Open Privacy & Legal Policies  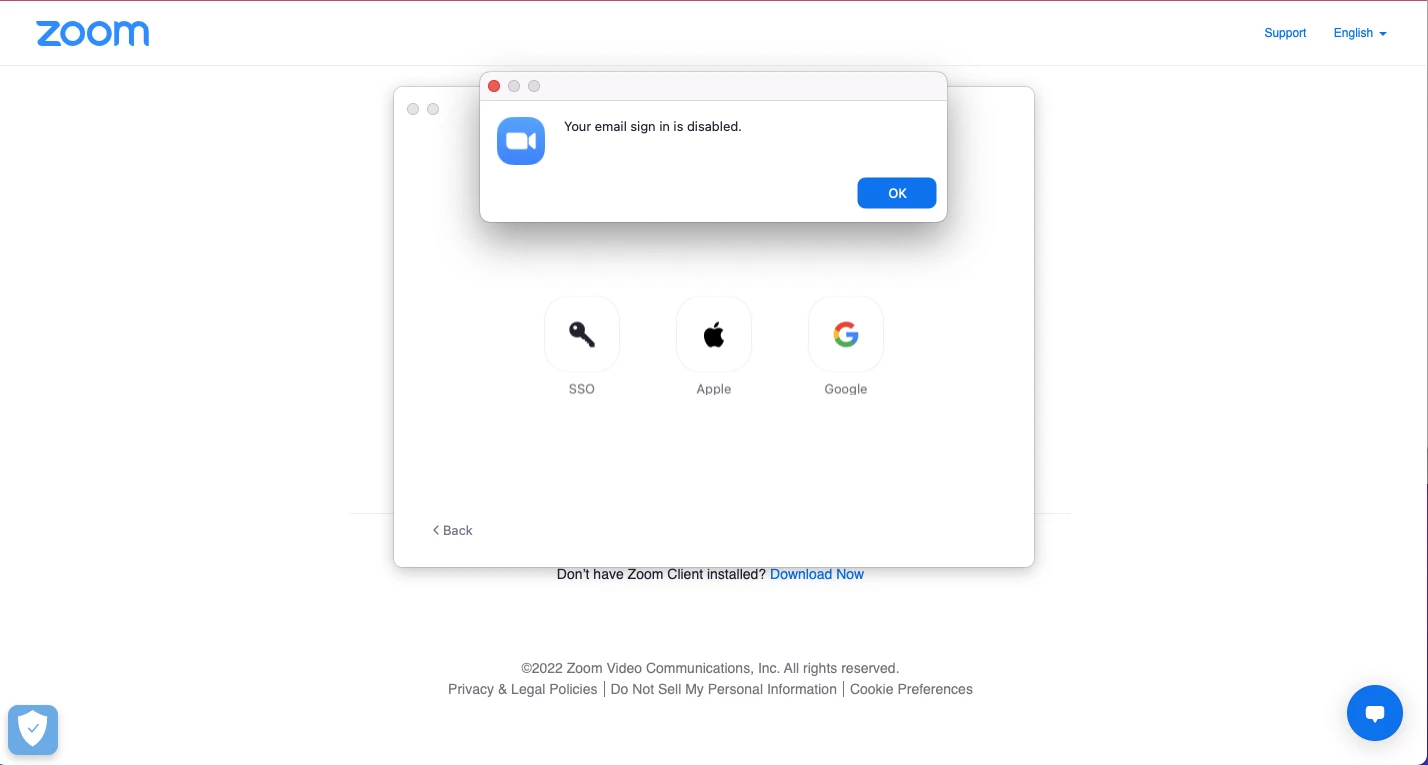tap(523, 689)
